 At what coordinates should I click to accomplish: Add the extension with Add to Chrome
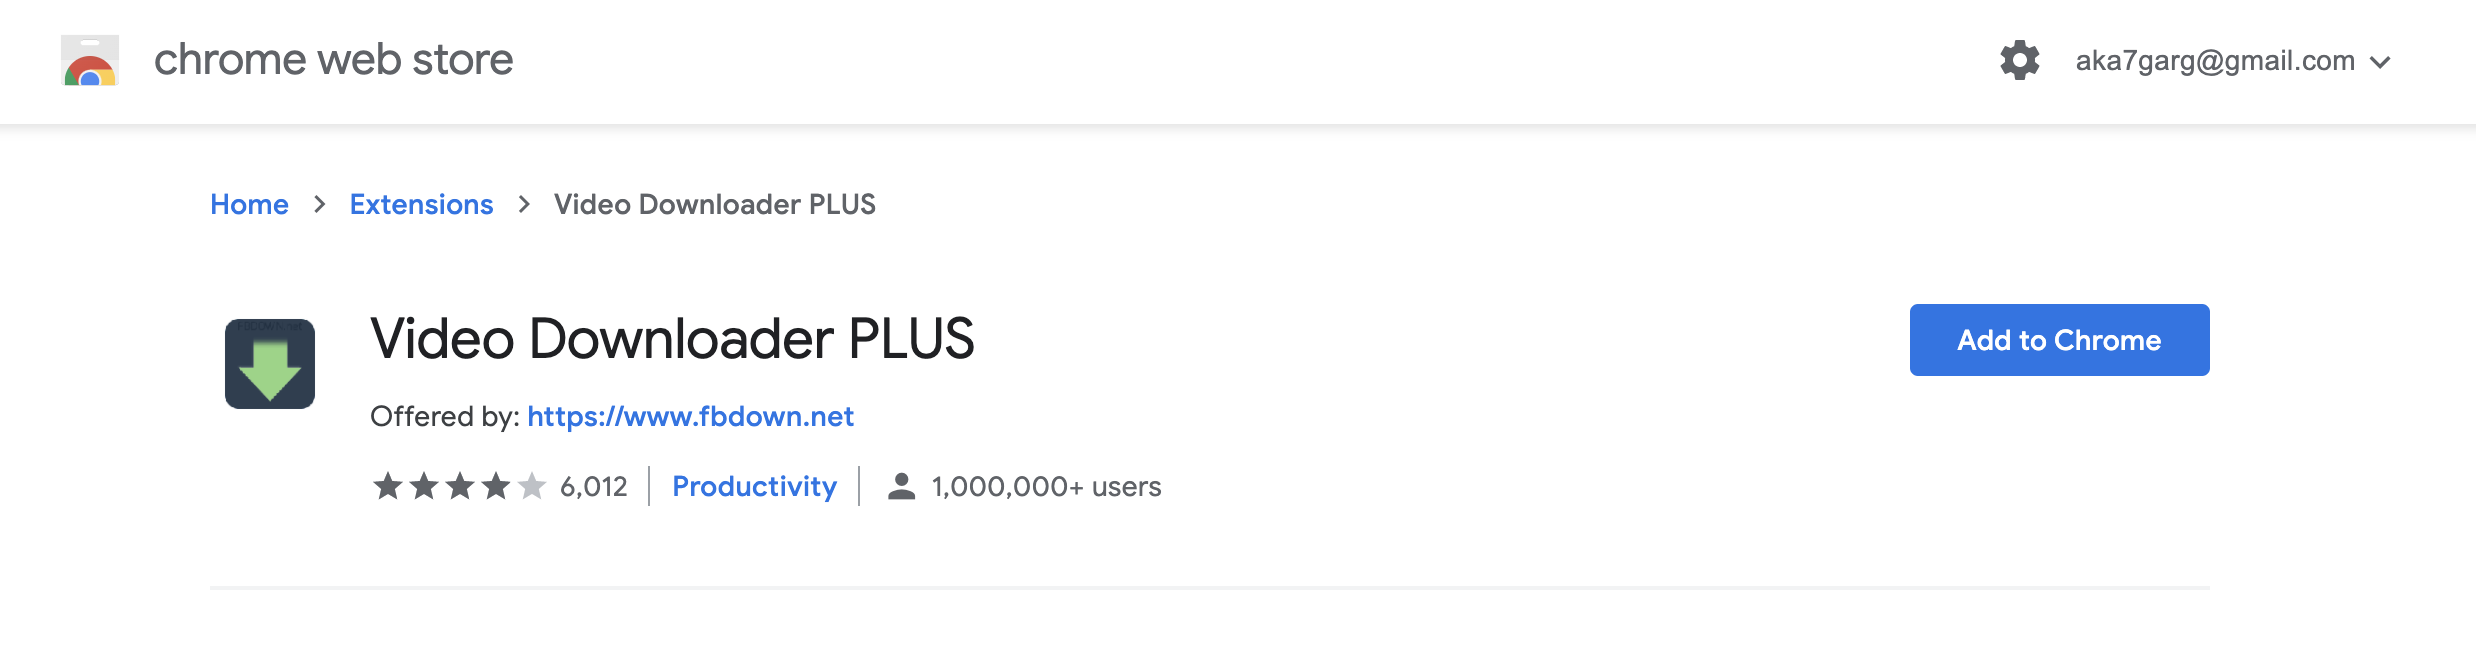pyautogui.click(x=2059, y=340)
